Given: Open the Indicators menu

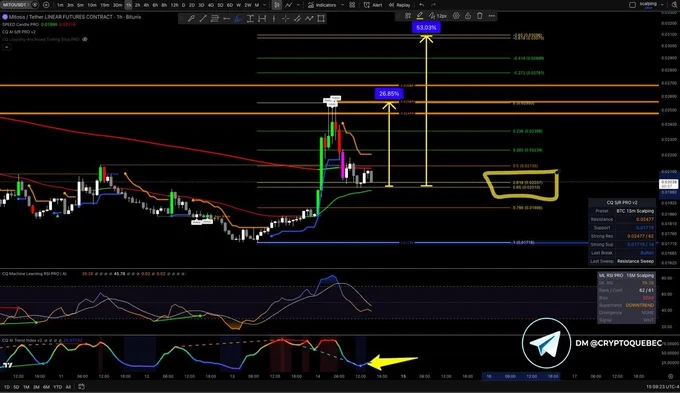Looking at the screenshot, I should click(322, 5).
